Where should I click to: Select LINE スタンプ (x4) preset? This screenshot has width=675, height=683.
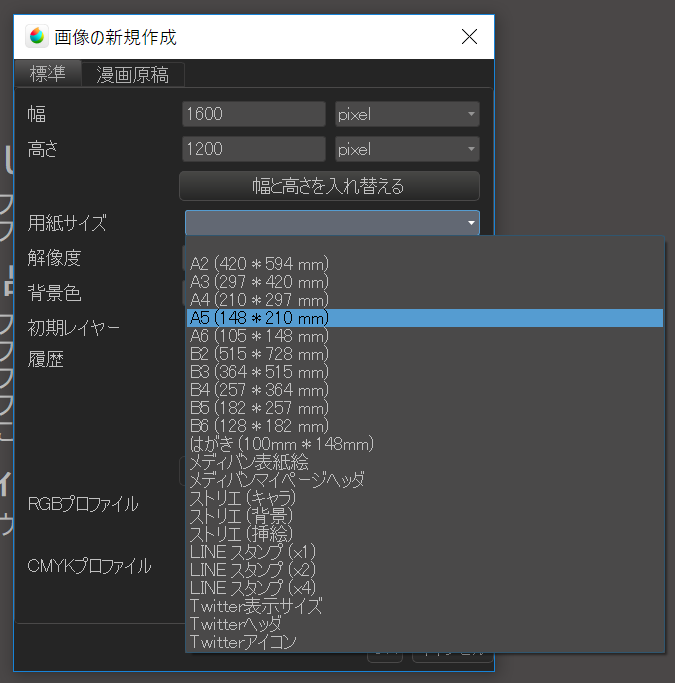tap(425, 588)
